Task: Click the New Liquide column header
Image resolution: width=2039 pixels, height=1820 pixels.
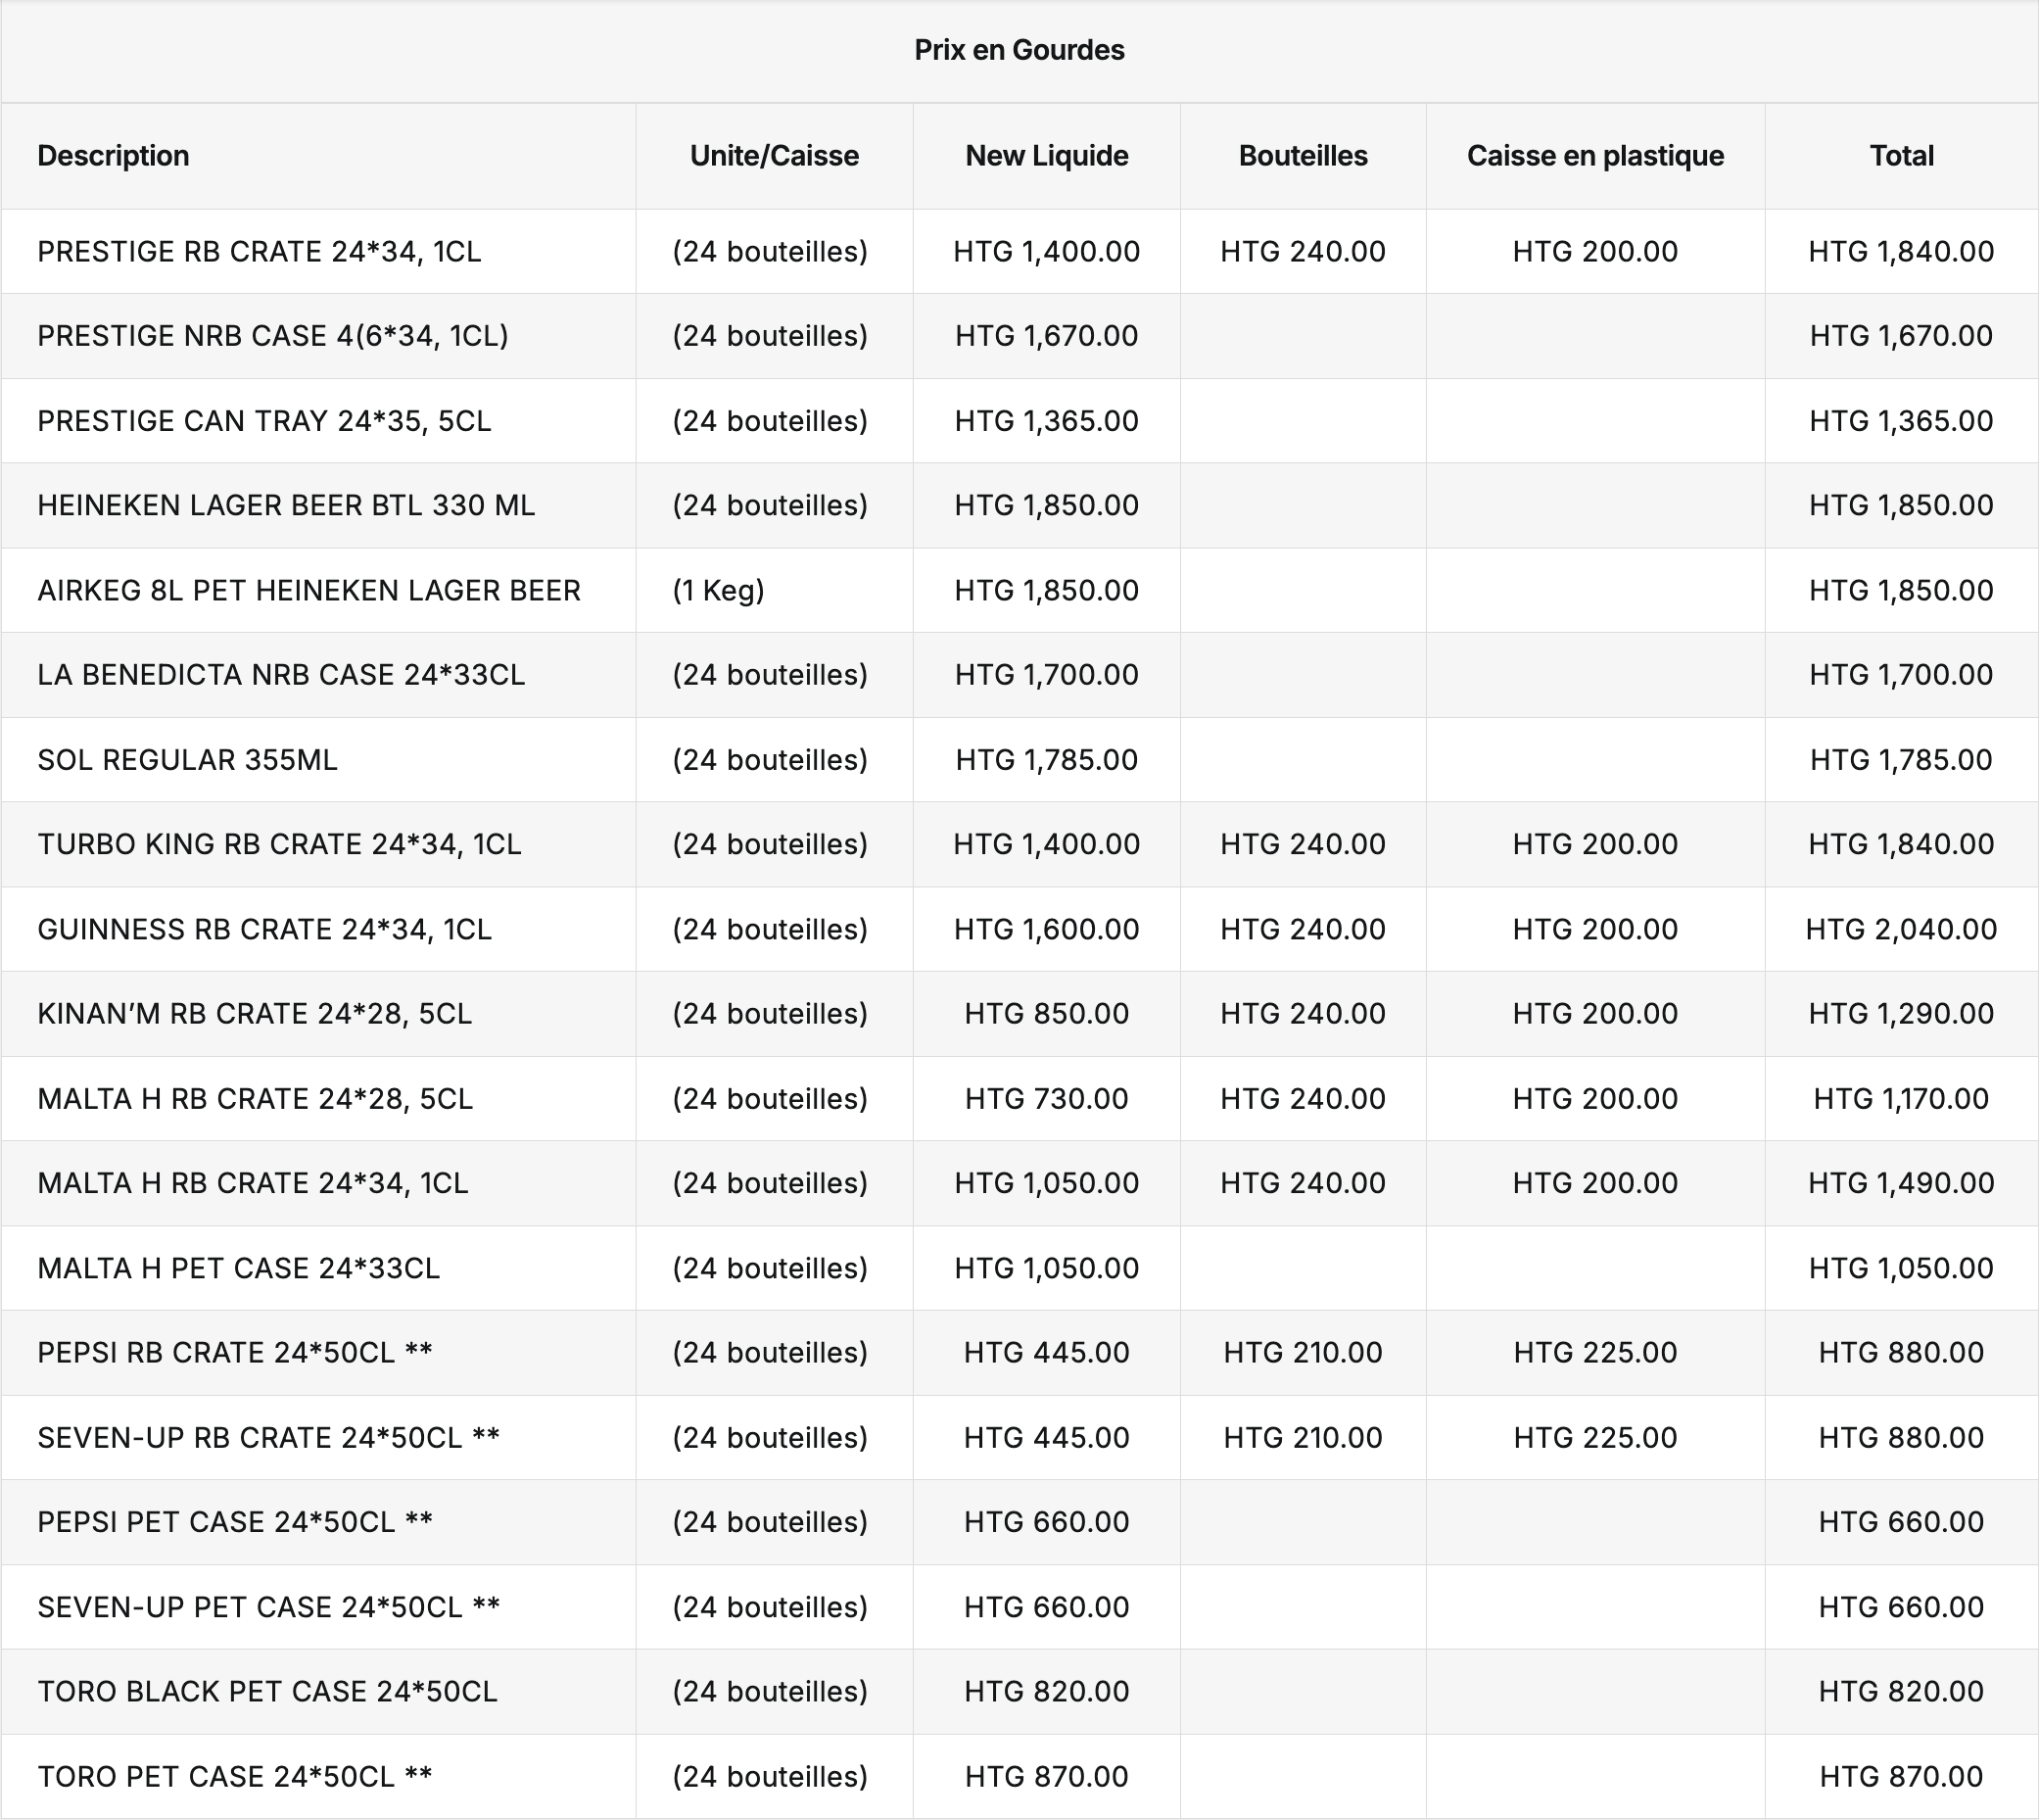Action: coord(1046,156)
